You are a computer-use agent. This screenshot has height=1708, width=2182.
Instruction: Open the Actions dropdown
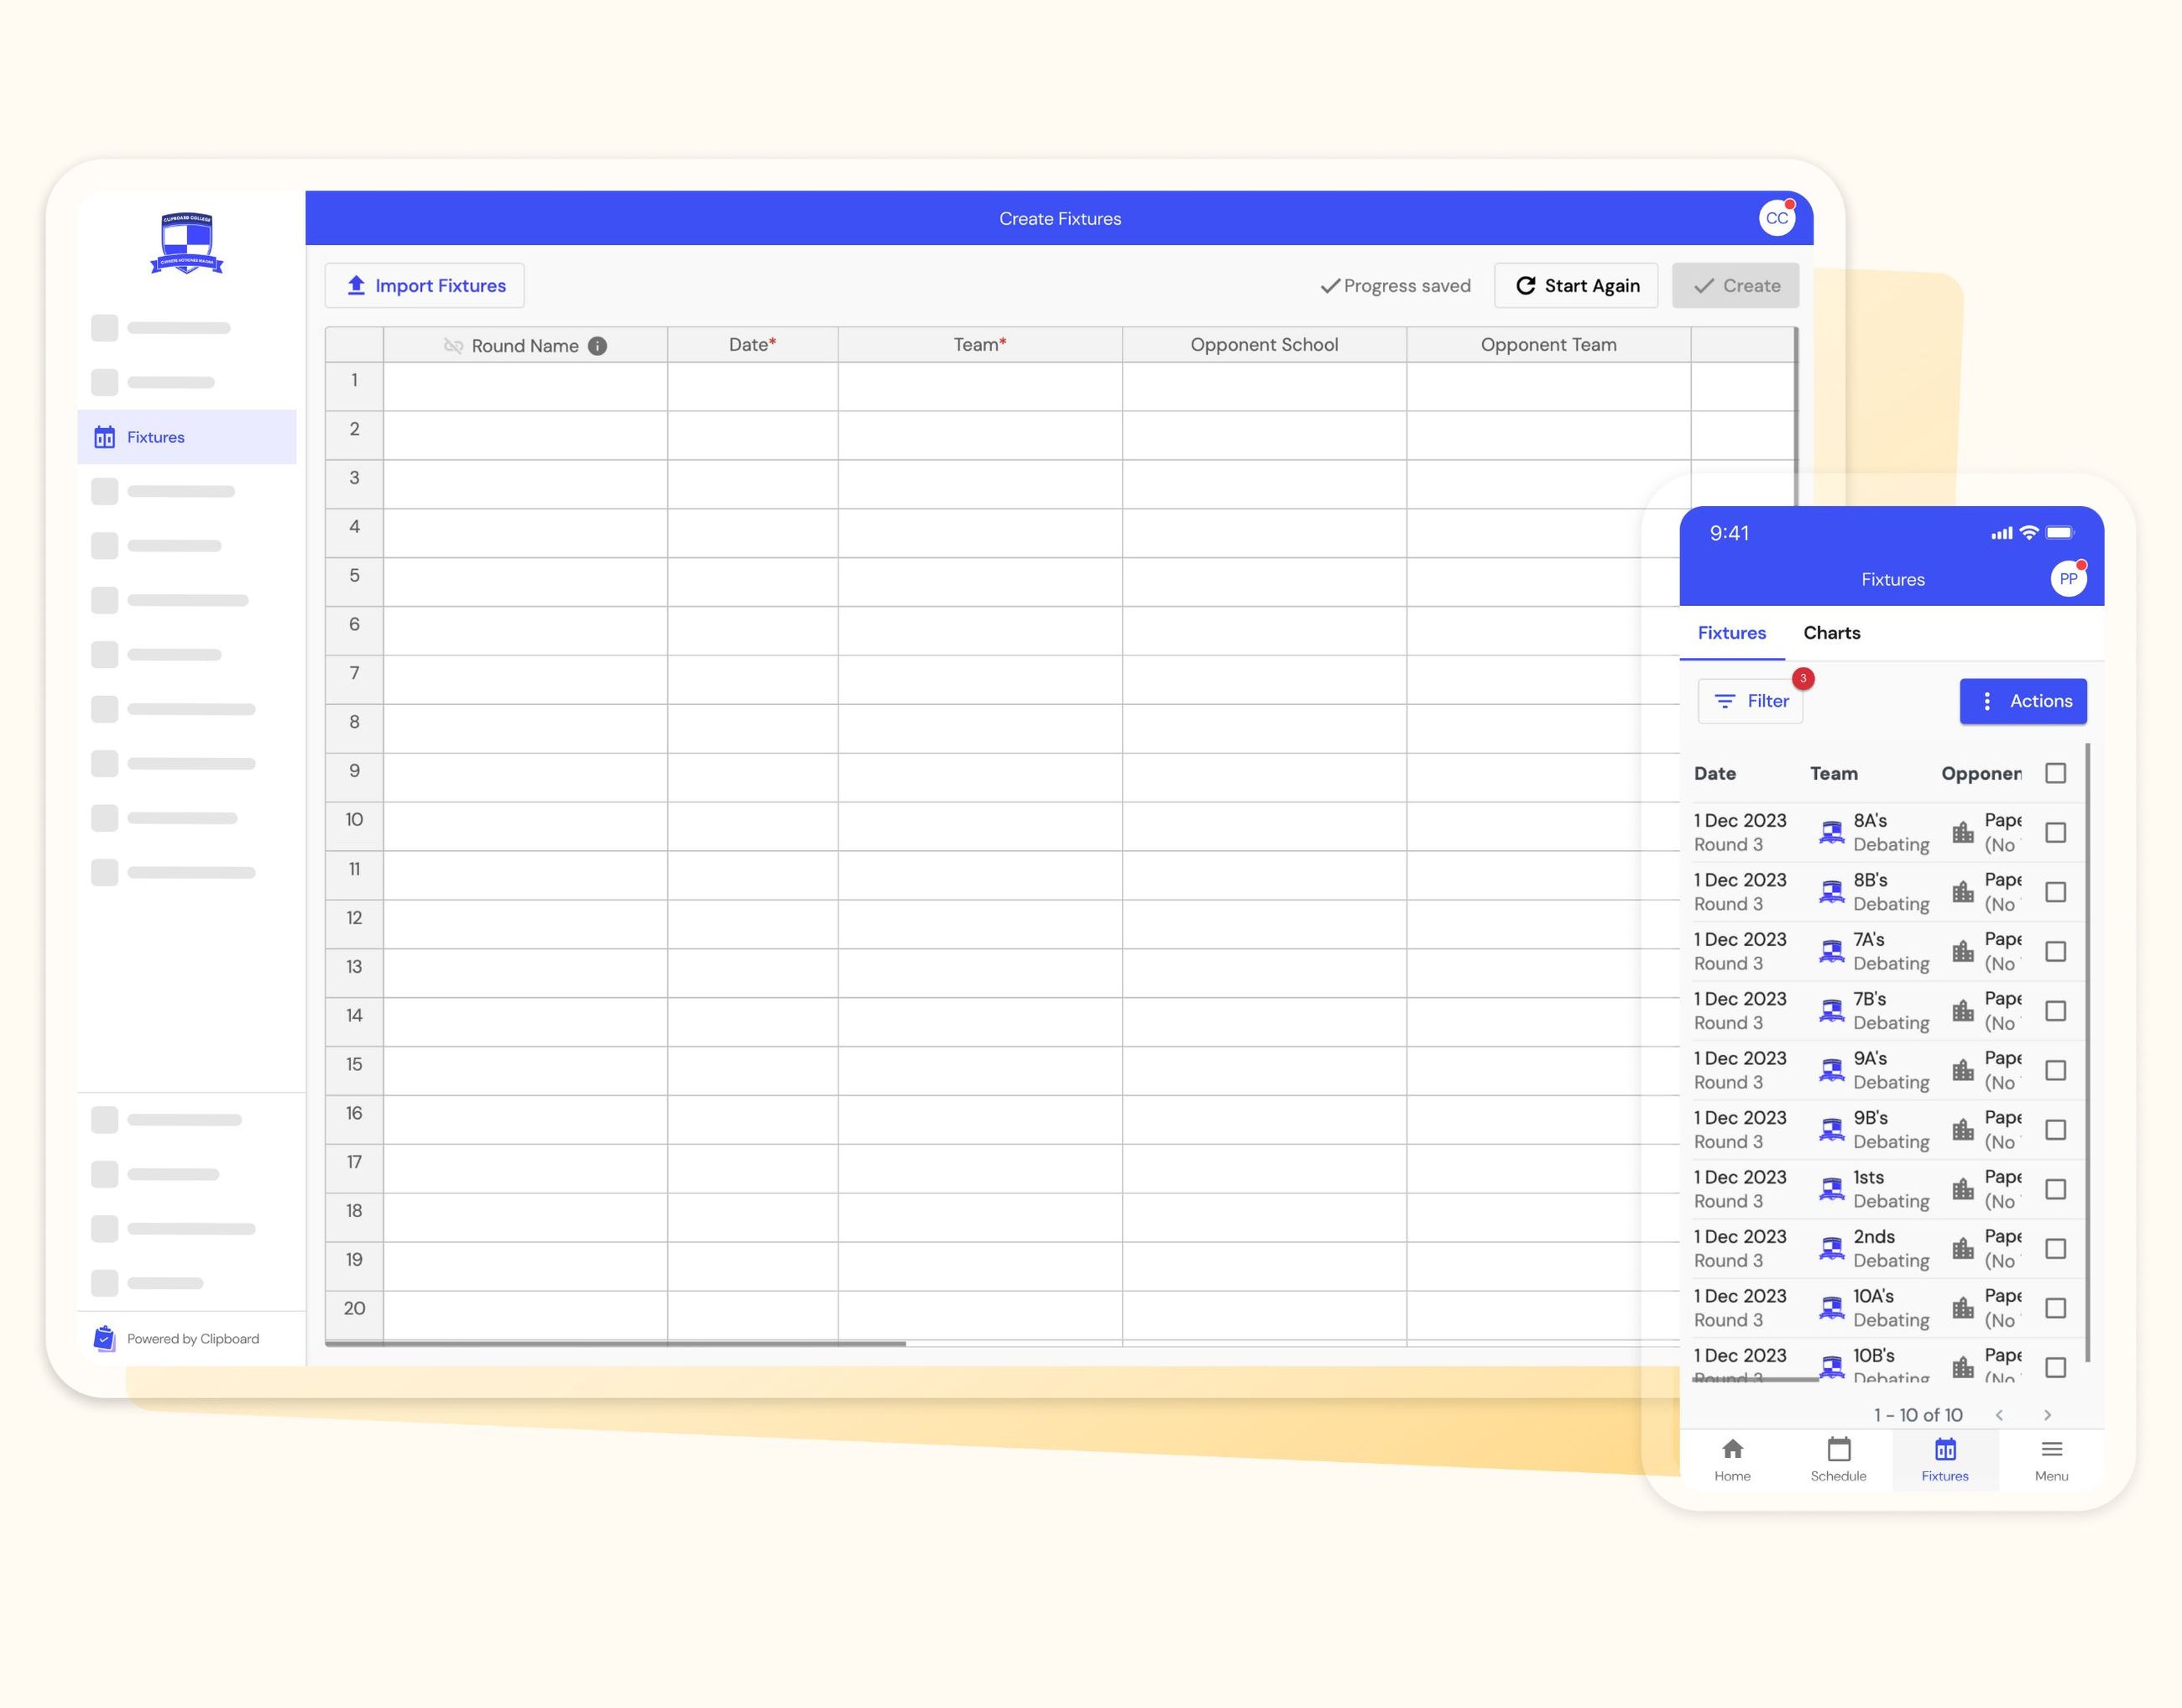tap(2023, 701)
